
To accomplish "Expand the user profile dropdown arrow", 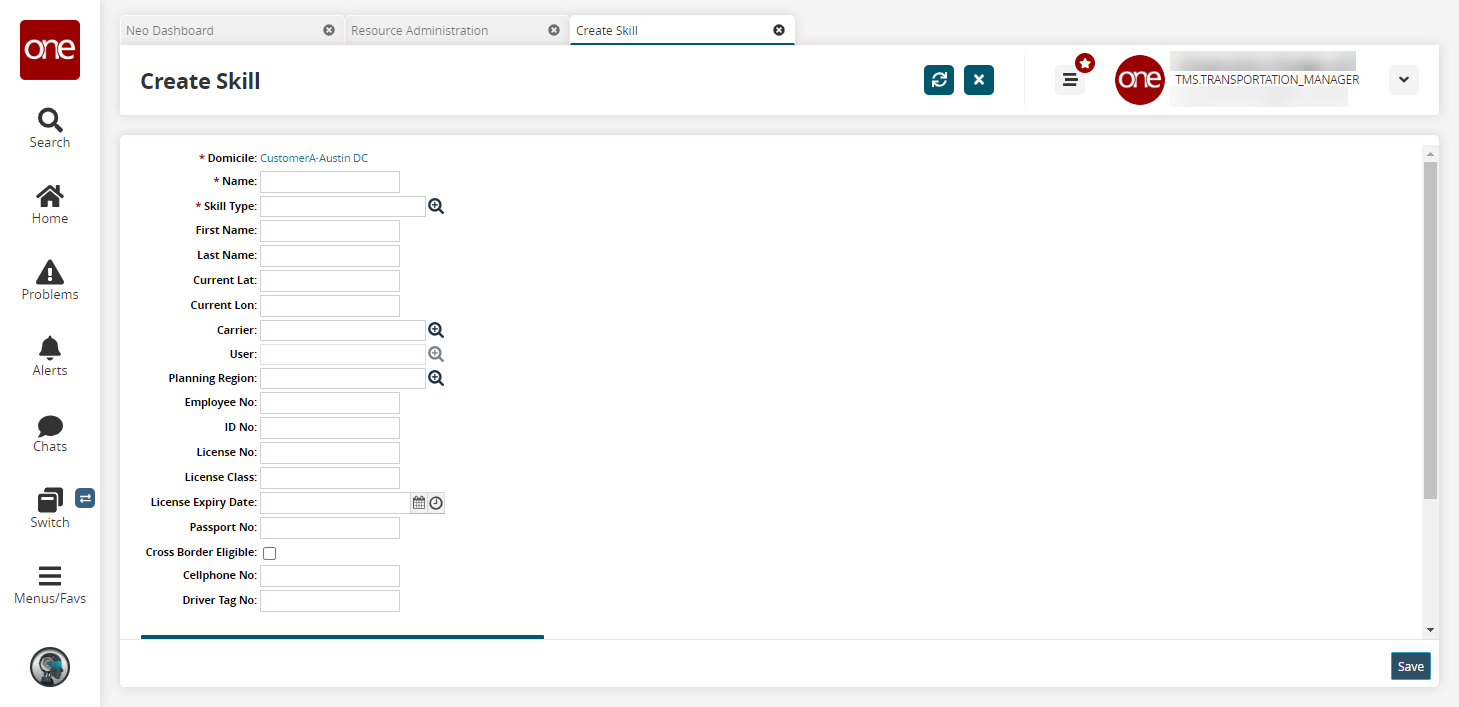I will coord(1404,80).
